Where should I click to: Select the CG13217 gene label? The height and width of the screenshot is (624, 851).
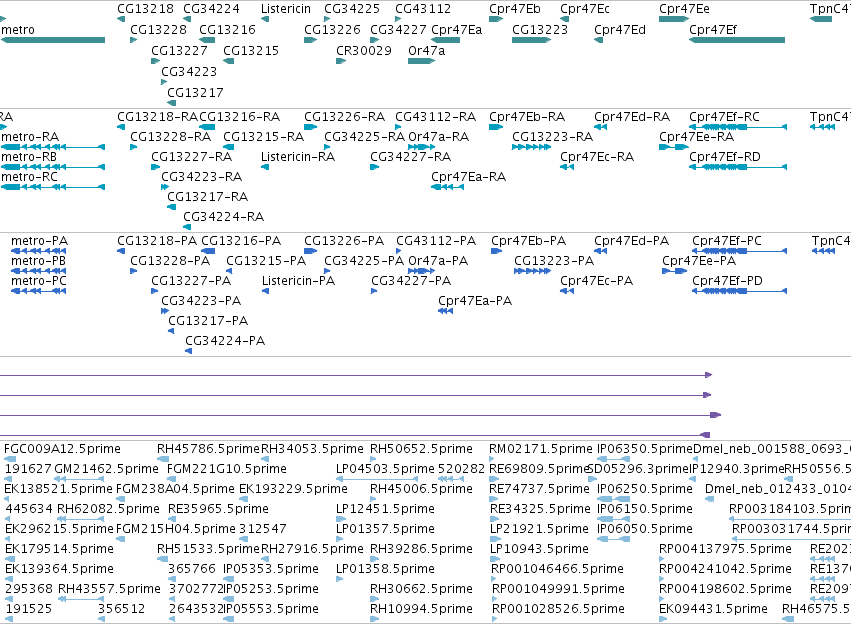[195, 92]
